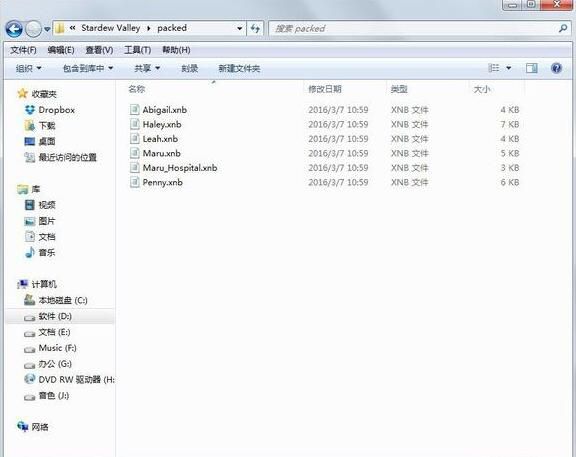576x457 pixels.
Task: Click Abigail.xnb modified date 2016/3/7 10:59
Action: 338,110
